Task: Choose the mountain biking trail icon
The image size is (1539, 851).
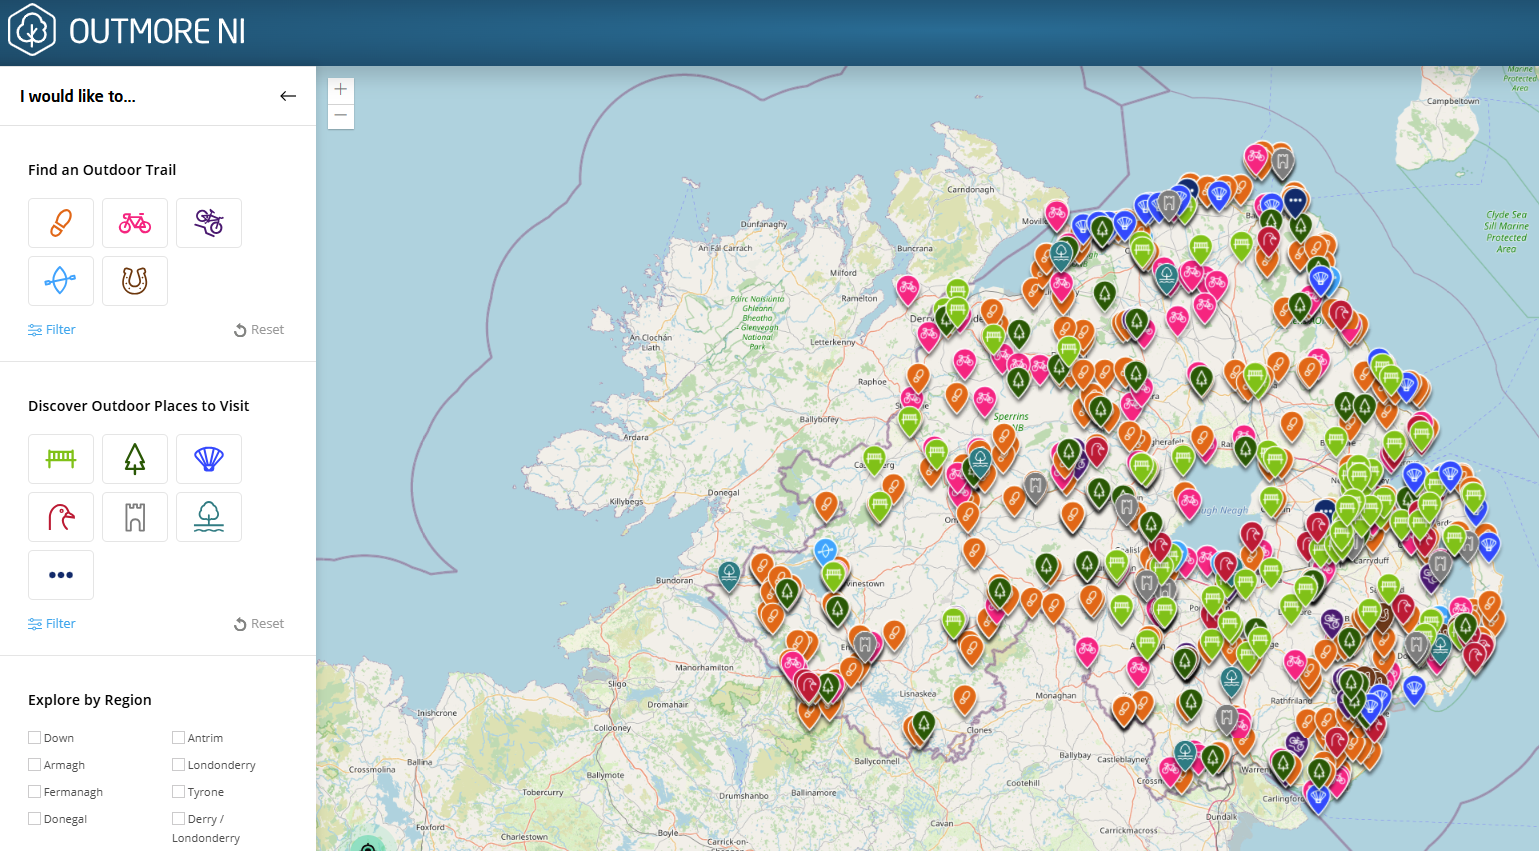Action: tap(209, 223)
